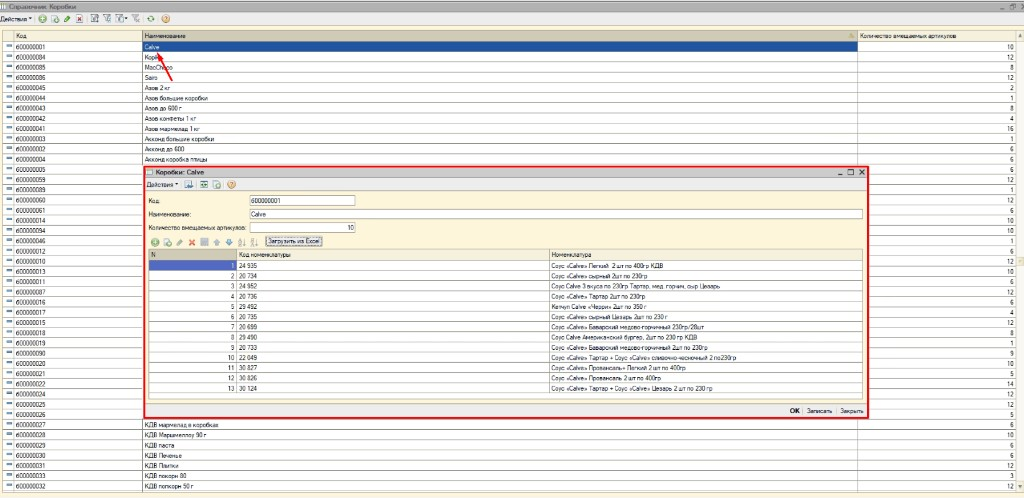1024x498 pixels.
Task: Focus the Наименование field containing Calve
Action: tap(556, 214)
